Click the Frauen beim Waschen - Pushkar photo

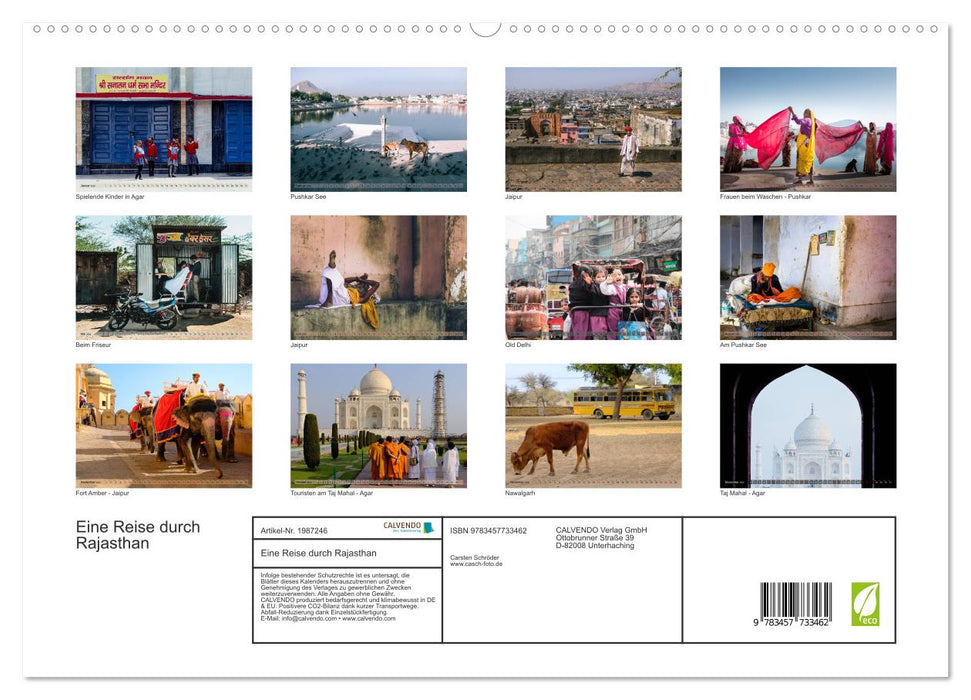(808, 128)
